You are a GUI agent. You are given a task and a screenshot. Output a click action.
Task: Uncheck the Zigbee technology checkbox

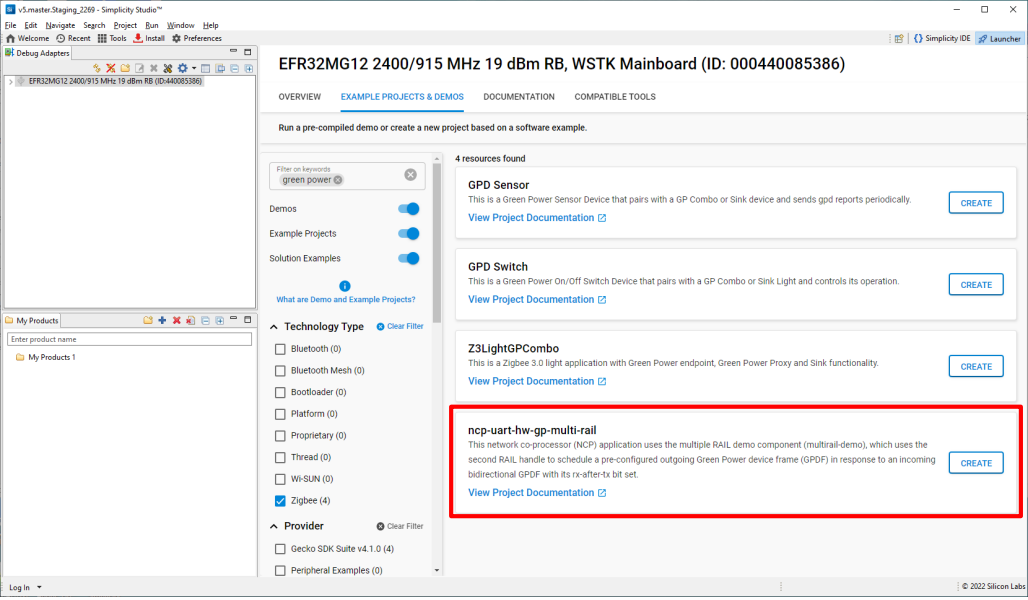pos(281,500)
